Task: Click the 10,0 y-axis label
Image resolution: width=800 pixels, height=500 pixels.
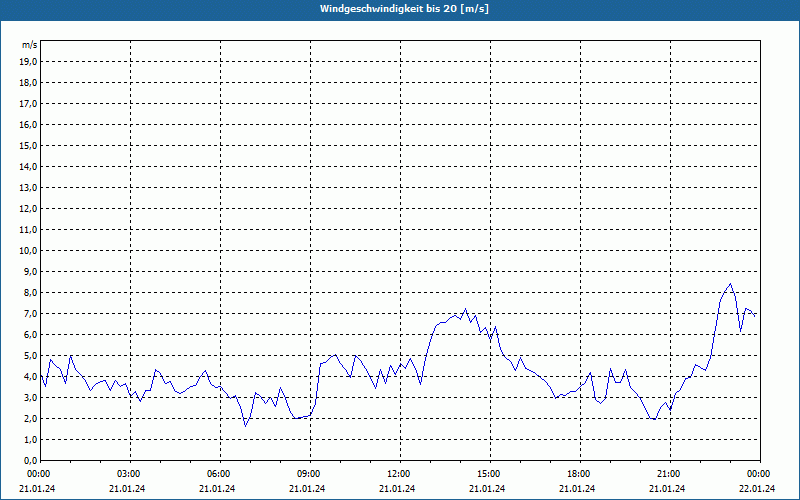Action: (x=29, y=251)
